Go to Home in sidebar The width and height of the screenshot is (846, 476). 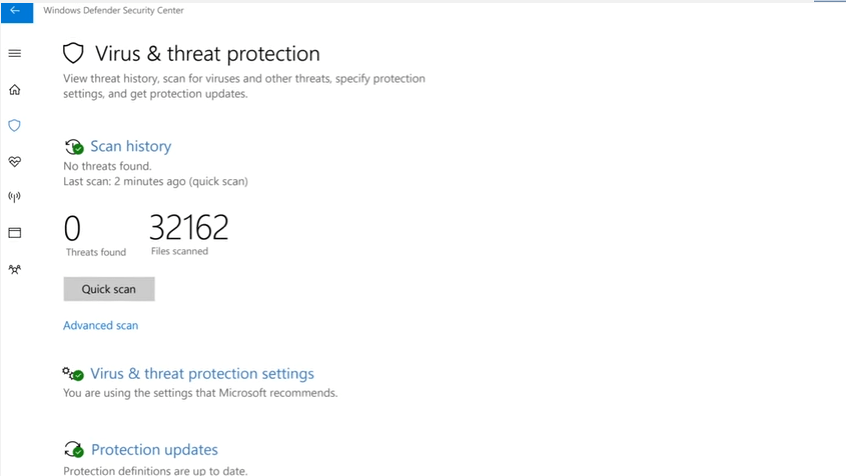coord(15,90)
